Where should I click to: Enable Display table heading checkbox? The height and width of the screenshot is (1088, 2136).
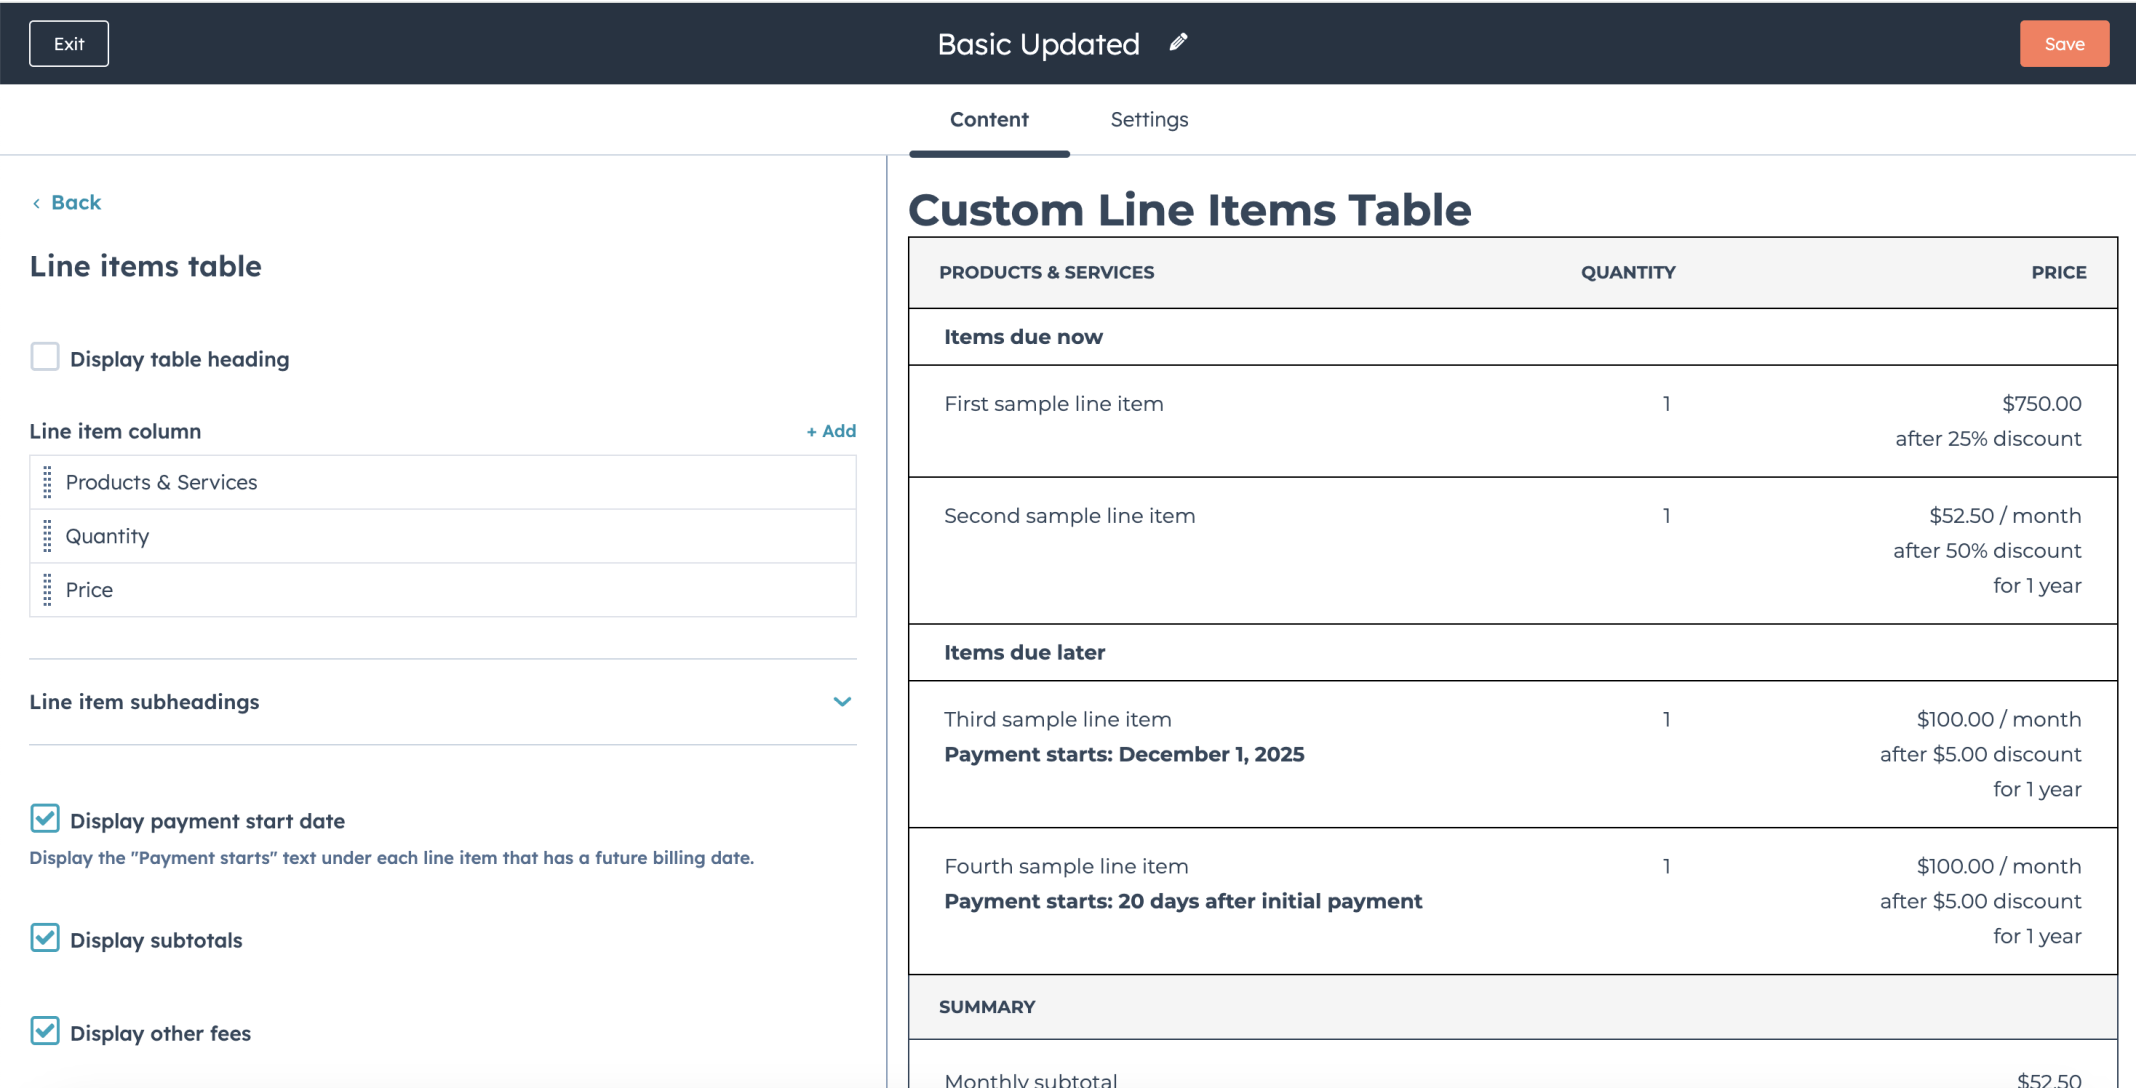click(45, 357)
